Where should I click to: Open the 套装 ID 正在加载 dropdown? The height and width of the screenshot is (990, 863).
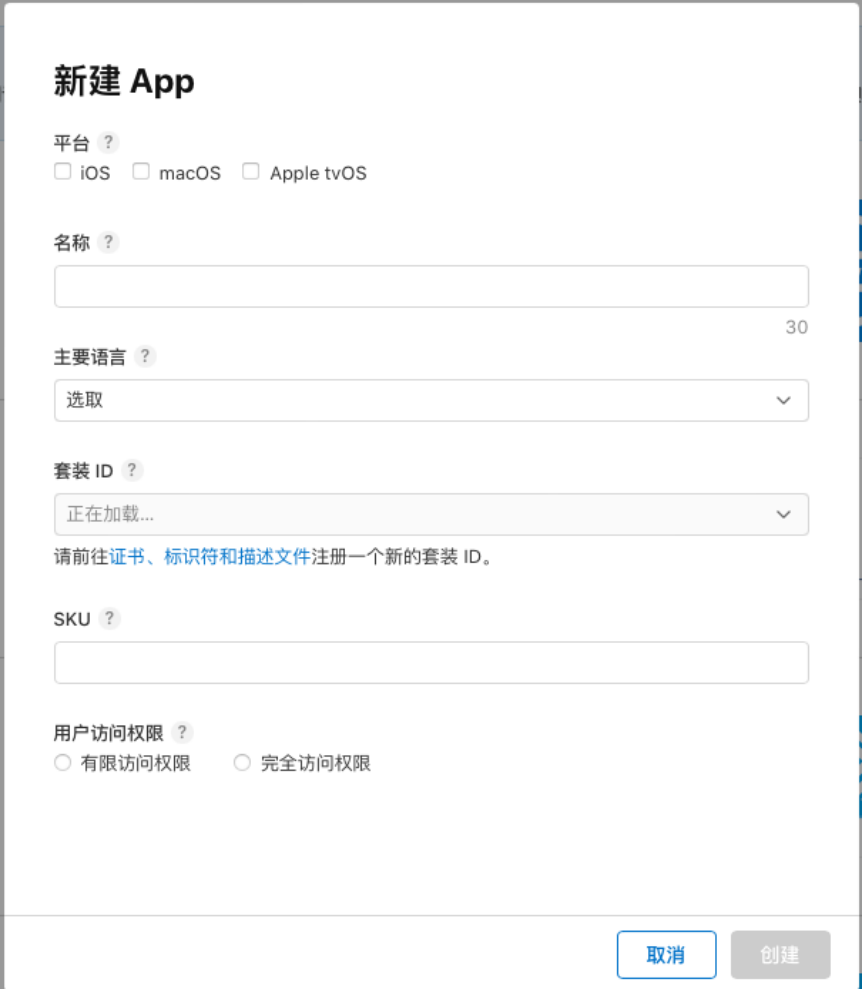(x=431, y=515)
